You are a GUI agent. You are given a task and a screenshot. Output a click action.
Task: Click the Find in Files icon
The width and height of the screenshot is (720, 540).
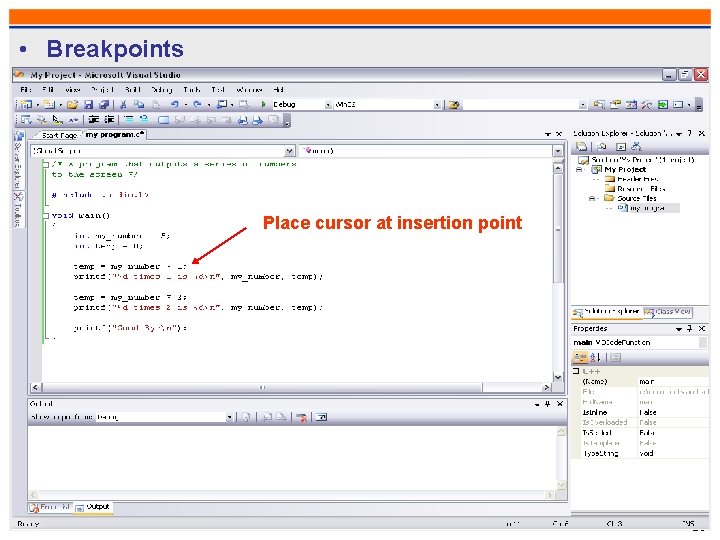click(x=454, y=105)
